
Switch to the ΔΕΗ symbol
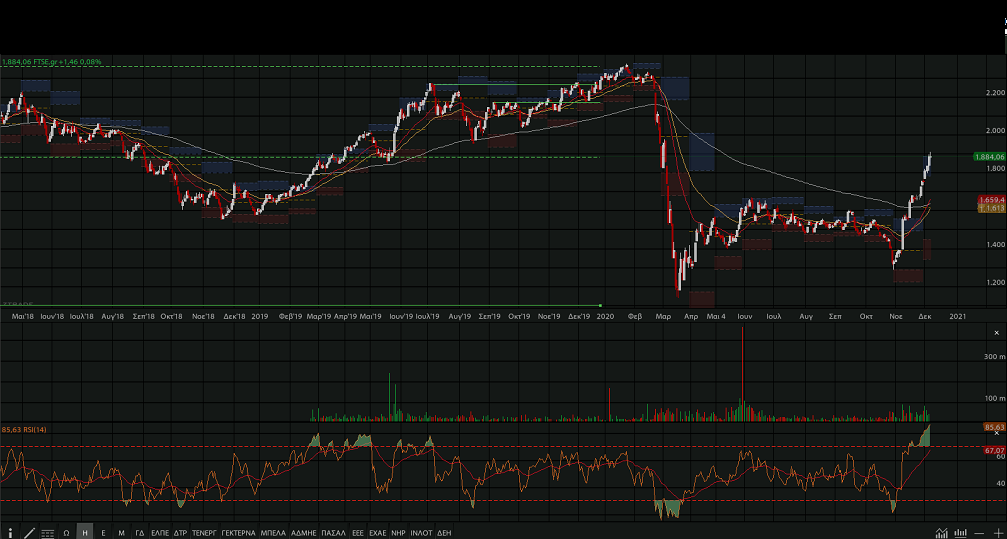pos(444,533)
